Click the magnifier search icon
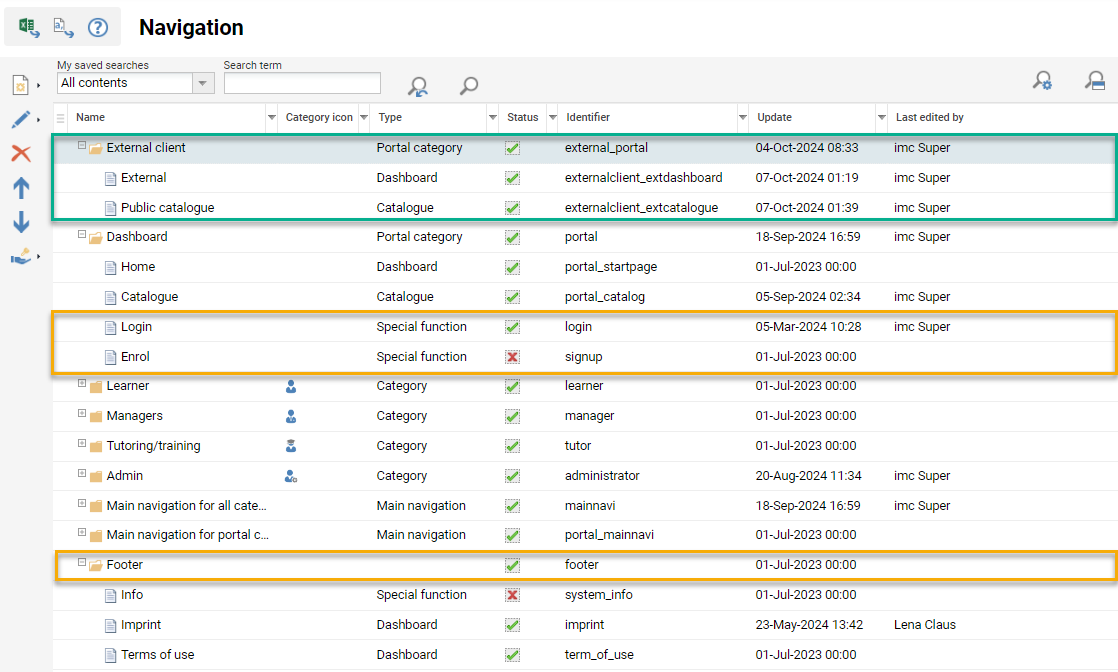This screenshot has height=672, width=1118. [x=469, y=86]
